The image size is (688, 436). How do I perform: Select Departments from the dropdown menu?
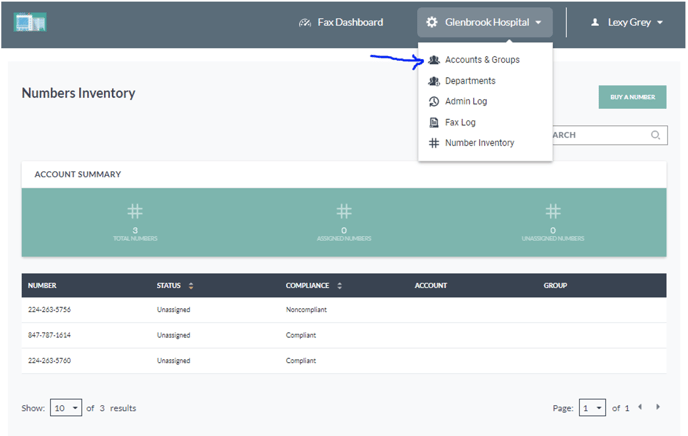pos(469,81)
